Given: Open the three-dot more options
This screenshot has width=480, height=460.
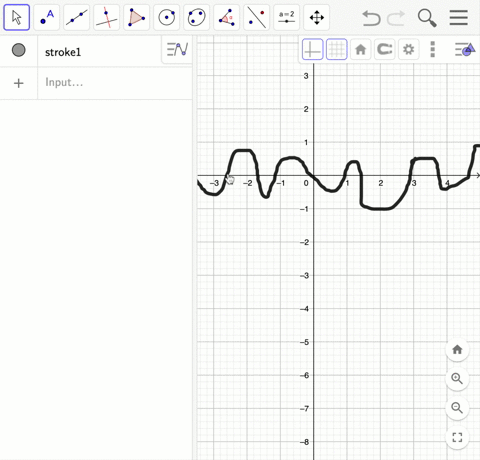Looking at the screenshot, I should click(x=433, y=50).
